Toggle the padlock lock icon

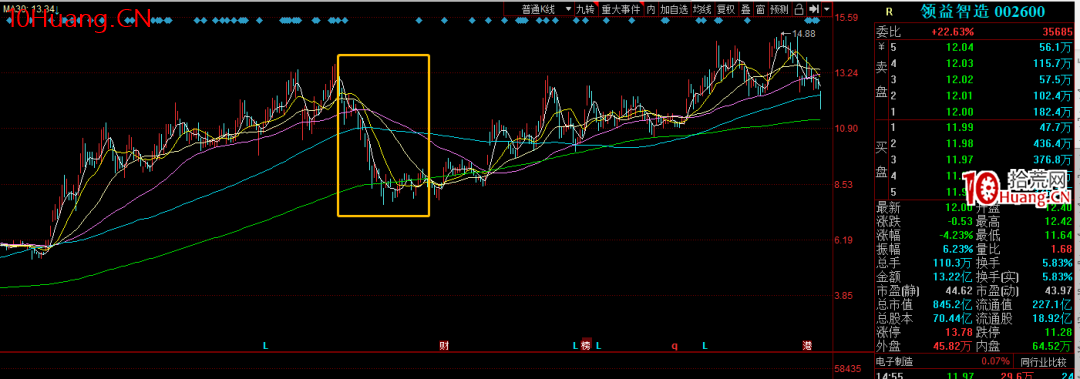point(799,9)
